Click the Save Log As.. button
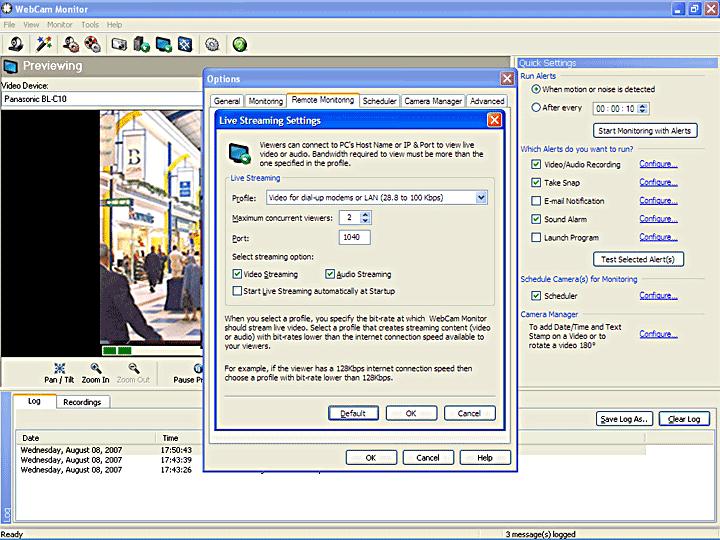The image size is (720, 540). point(624,419)
